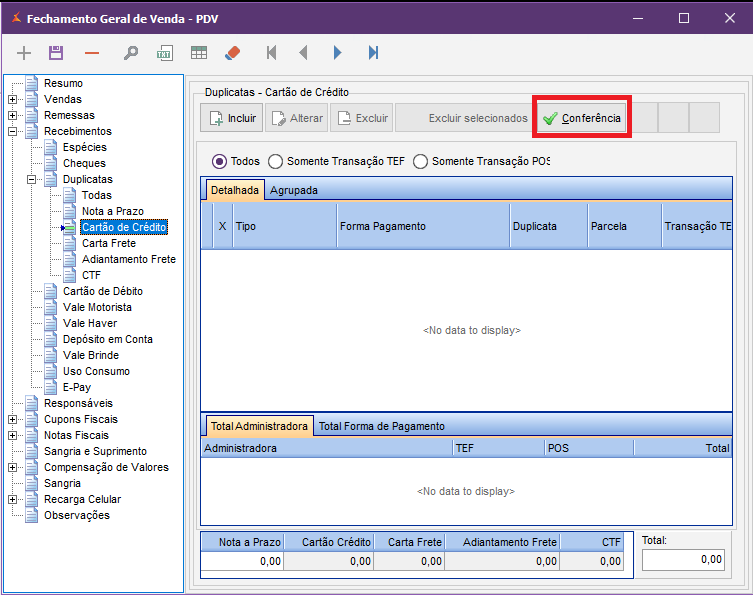This screenshot has height=595, width=753.
Task: Collapse the Recebimentos tree node
Action: click(12, 131)
